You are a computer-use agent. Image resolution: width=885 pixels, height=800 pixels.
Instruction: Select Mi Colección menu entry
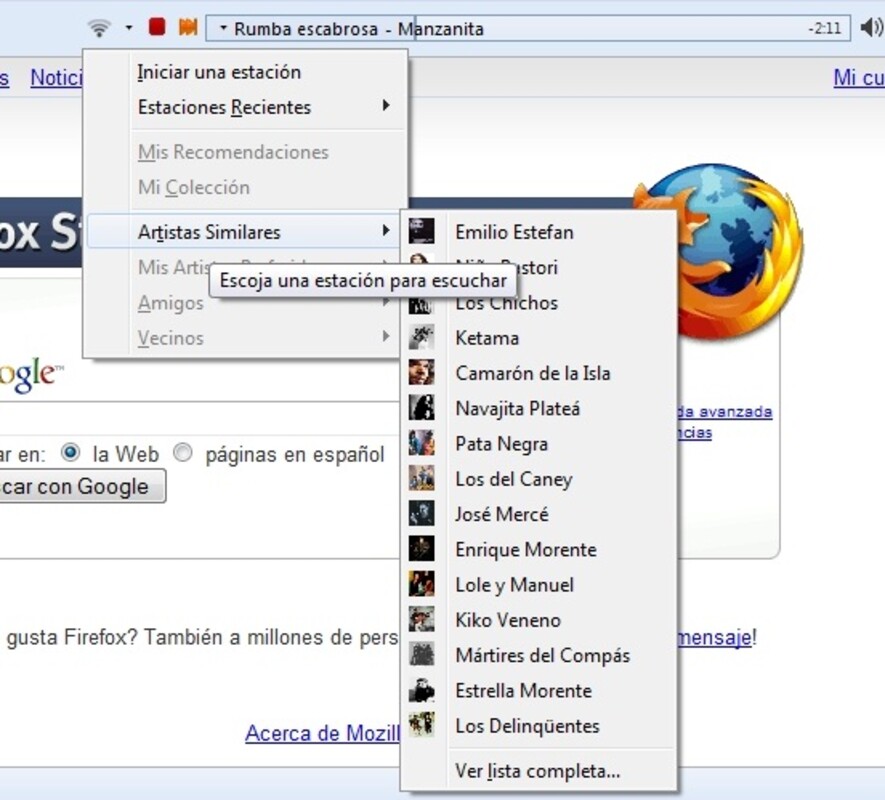247,187
